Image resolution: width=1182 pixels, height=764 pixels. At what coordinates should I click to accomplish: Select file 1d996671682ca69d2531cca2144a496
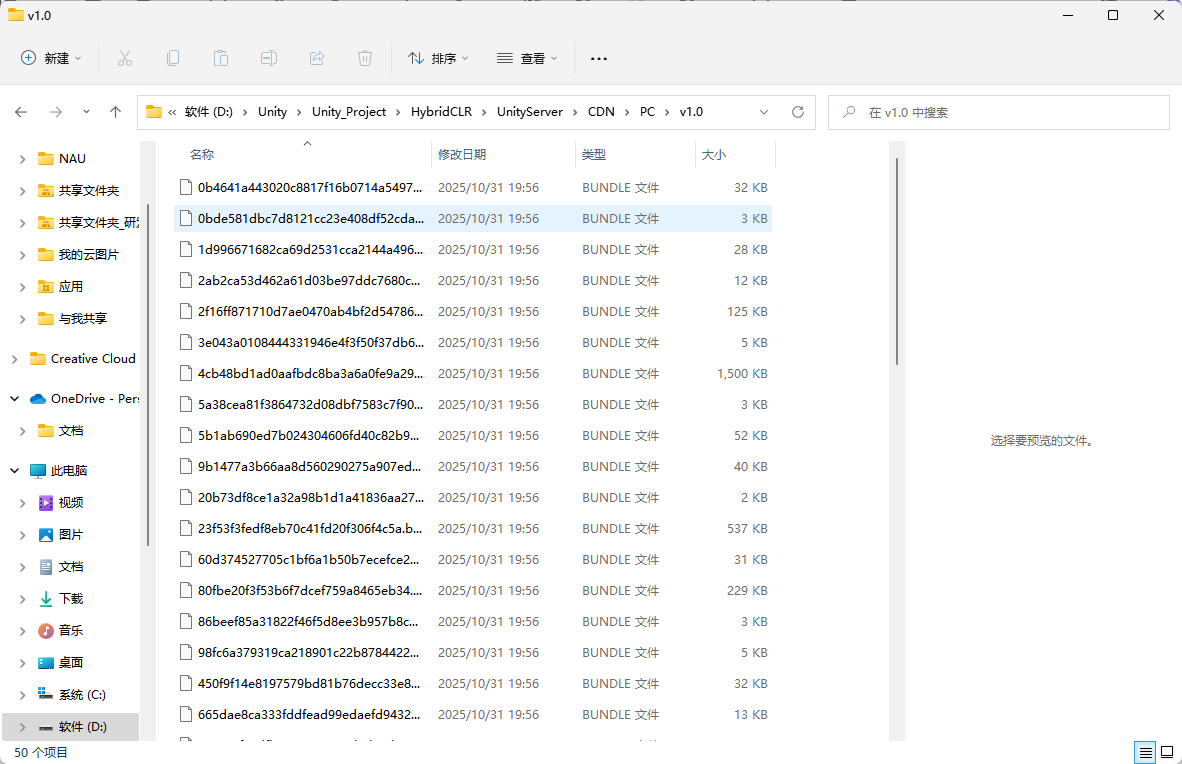tap(473, 250)
